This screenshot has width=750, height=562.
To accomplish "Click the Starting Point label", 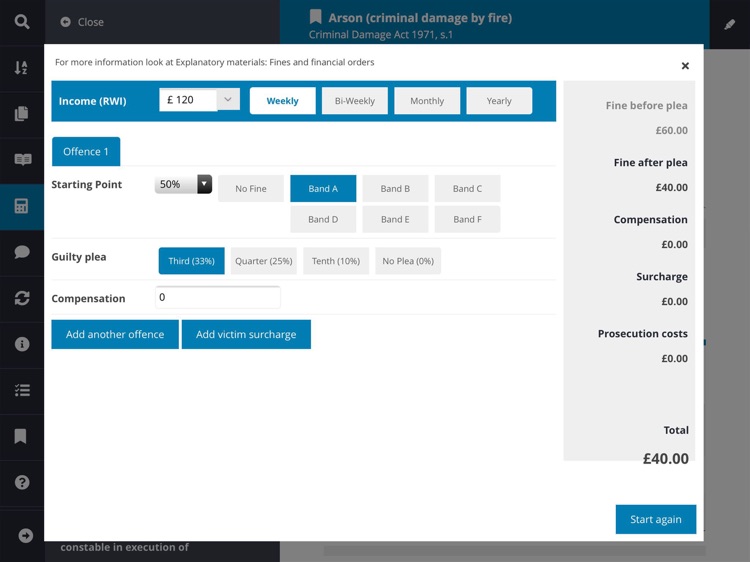I will coord(87,185).
